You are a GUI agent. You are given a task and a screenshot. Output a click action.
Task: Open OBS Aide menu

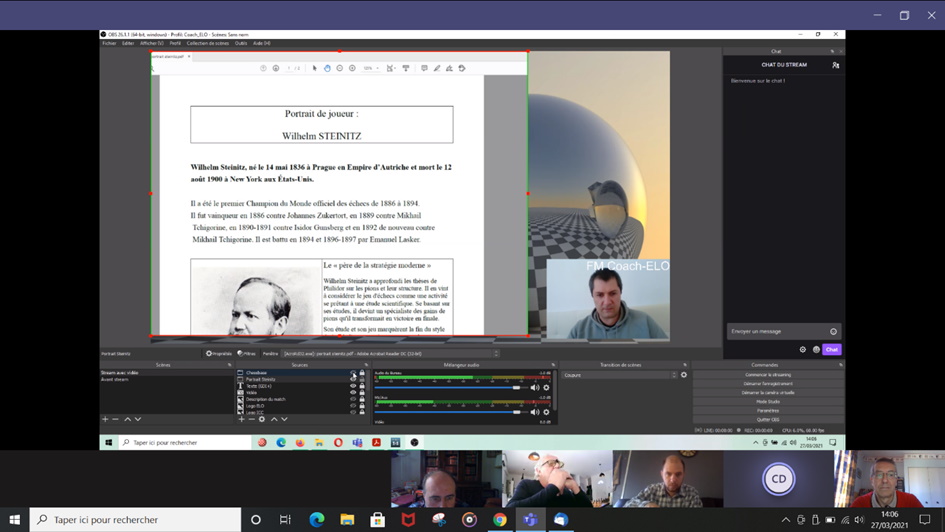point(262,43)
